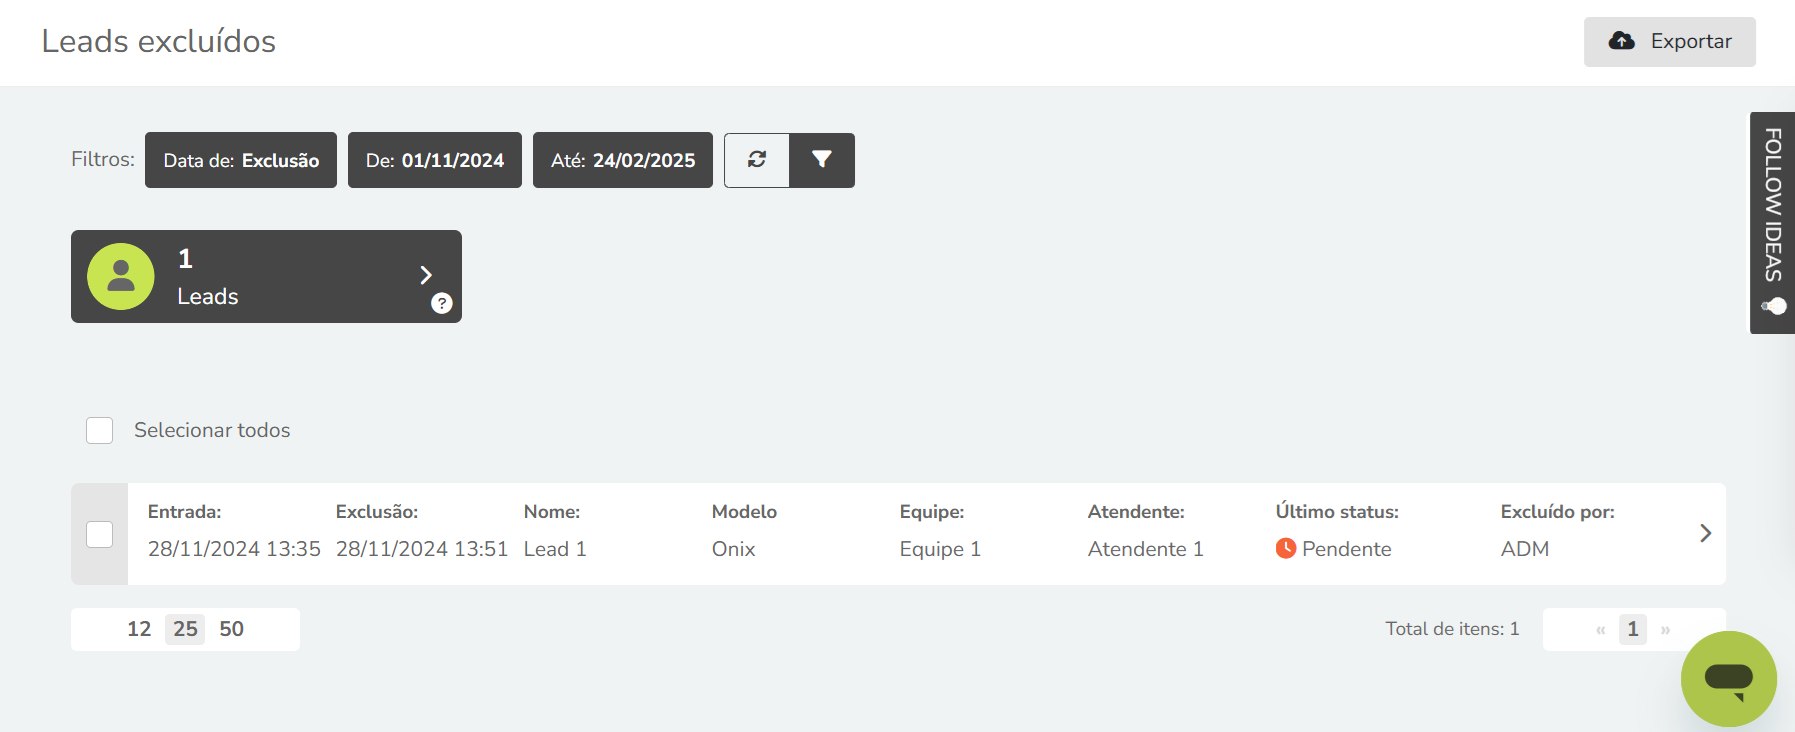Select 12 items per page
This screenshot has width=1795, height=732.
click(x=139, y=629)
